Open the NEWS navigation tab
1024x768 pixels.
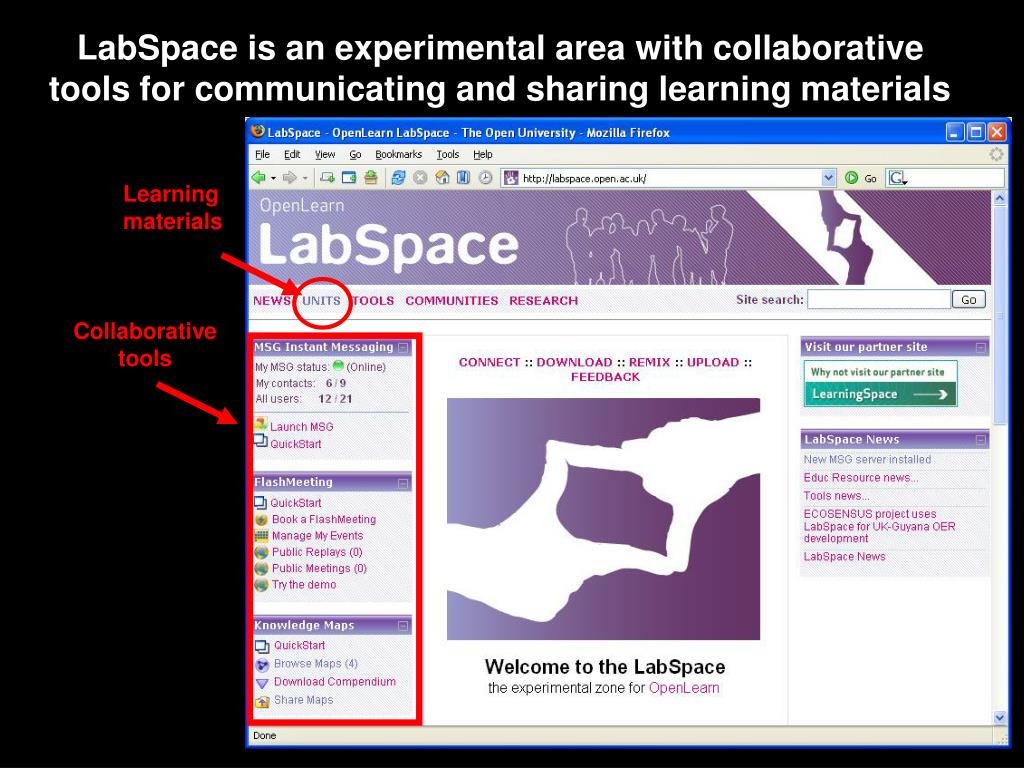point(272,300)
